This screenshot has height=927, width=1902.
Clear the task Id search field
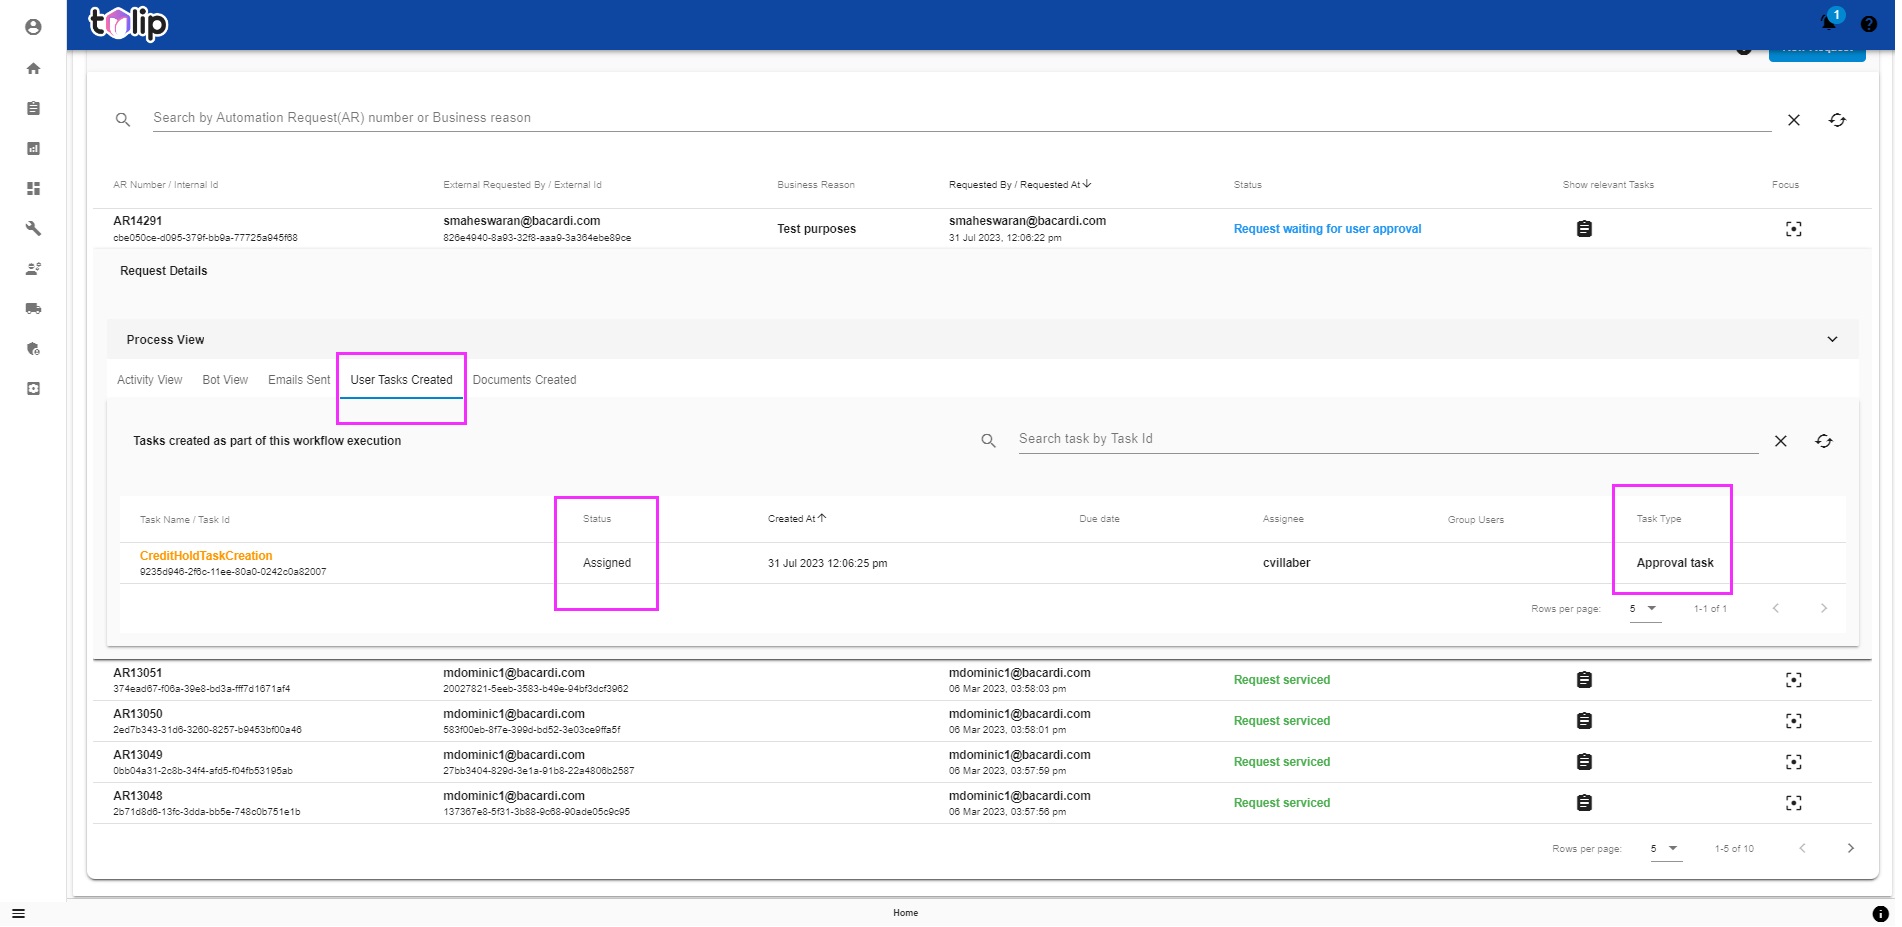click(1781, 441)
